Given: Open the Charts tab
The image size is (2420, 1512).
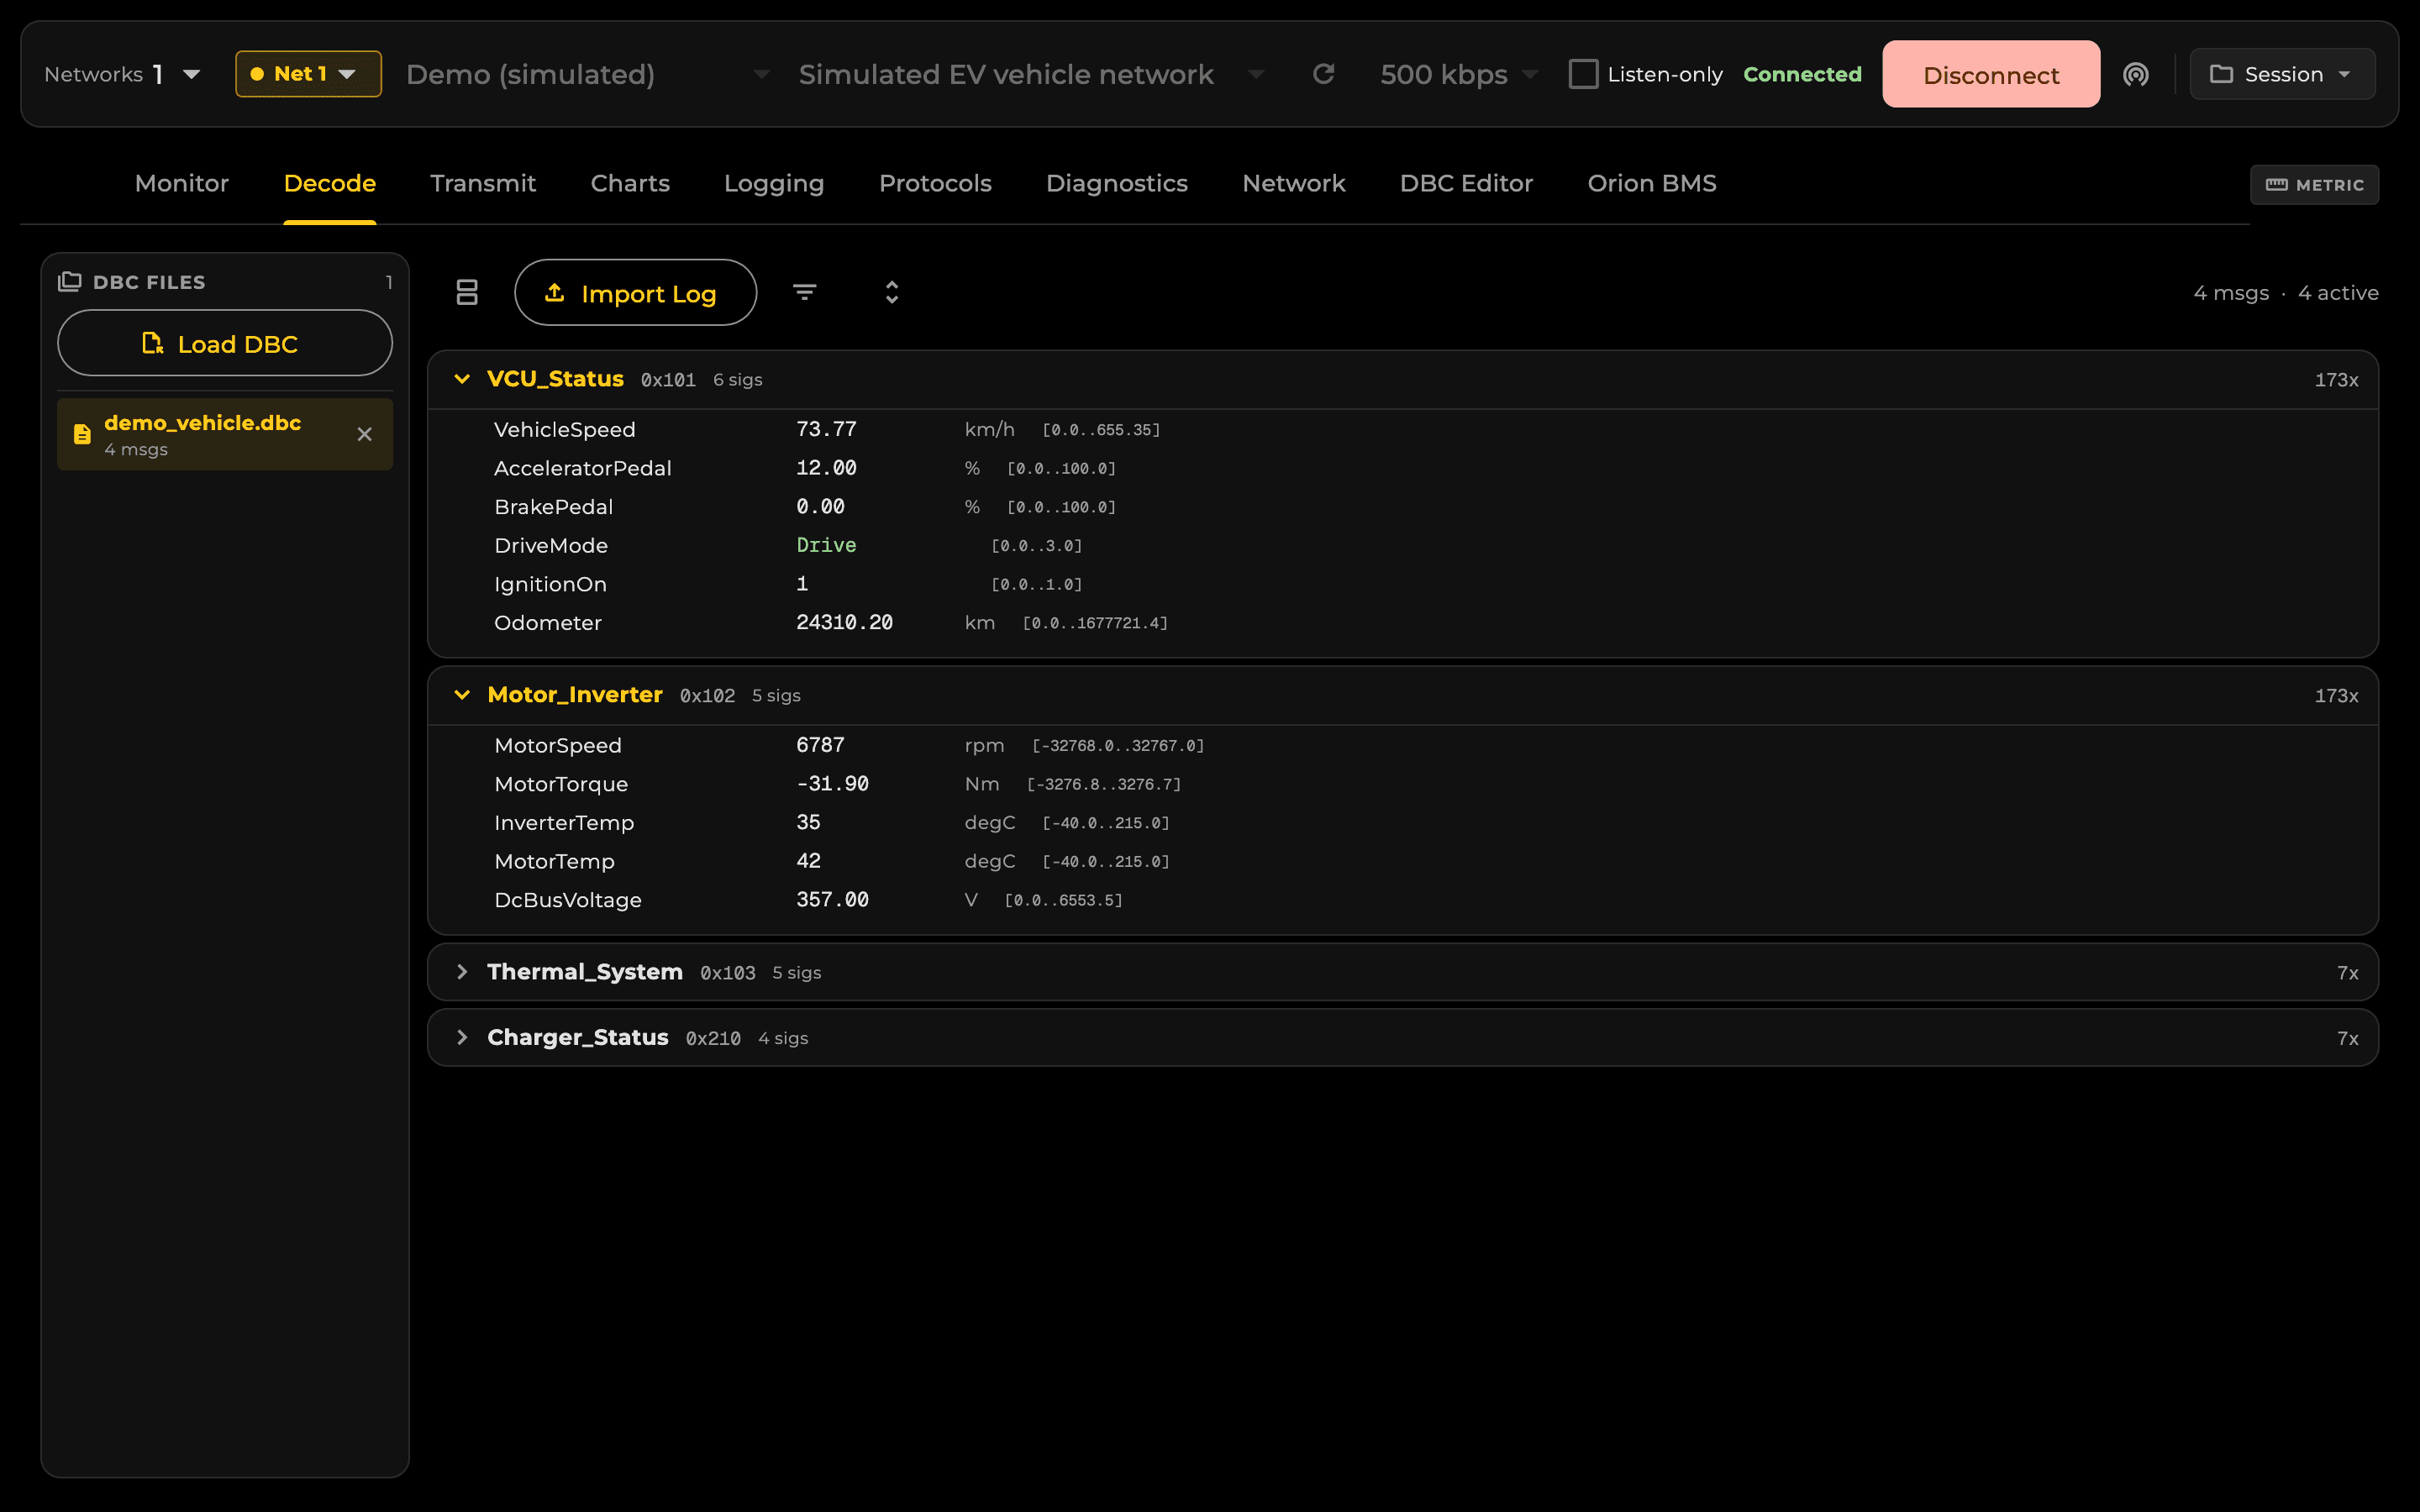Looking at the screenshot, I should click(630, 183).
